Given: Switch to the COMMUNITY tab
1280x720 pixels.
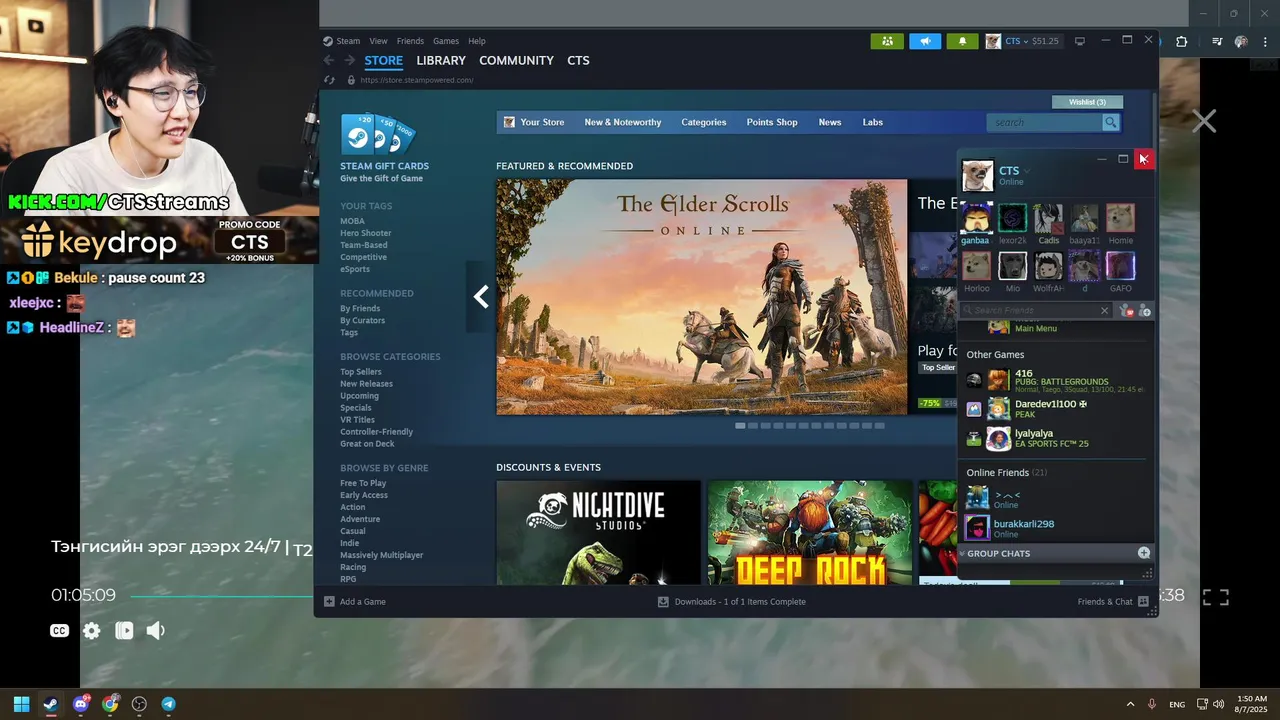Looking at the screenshot, I should 516,61.
